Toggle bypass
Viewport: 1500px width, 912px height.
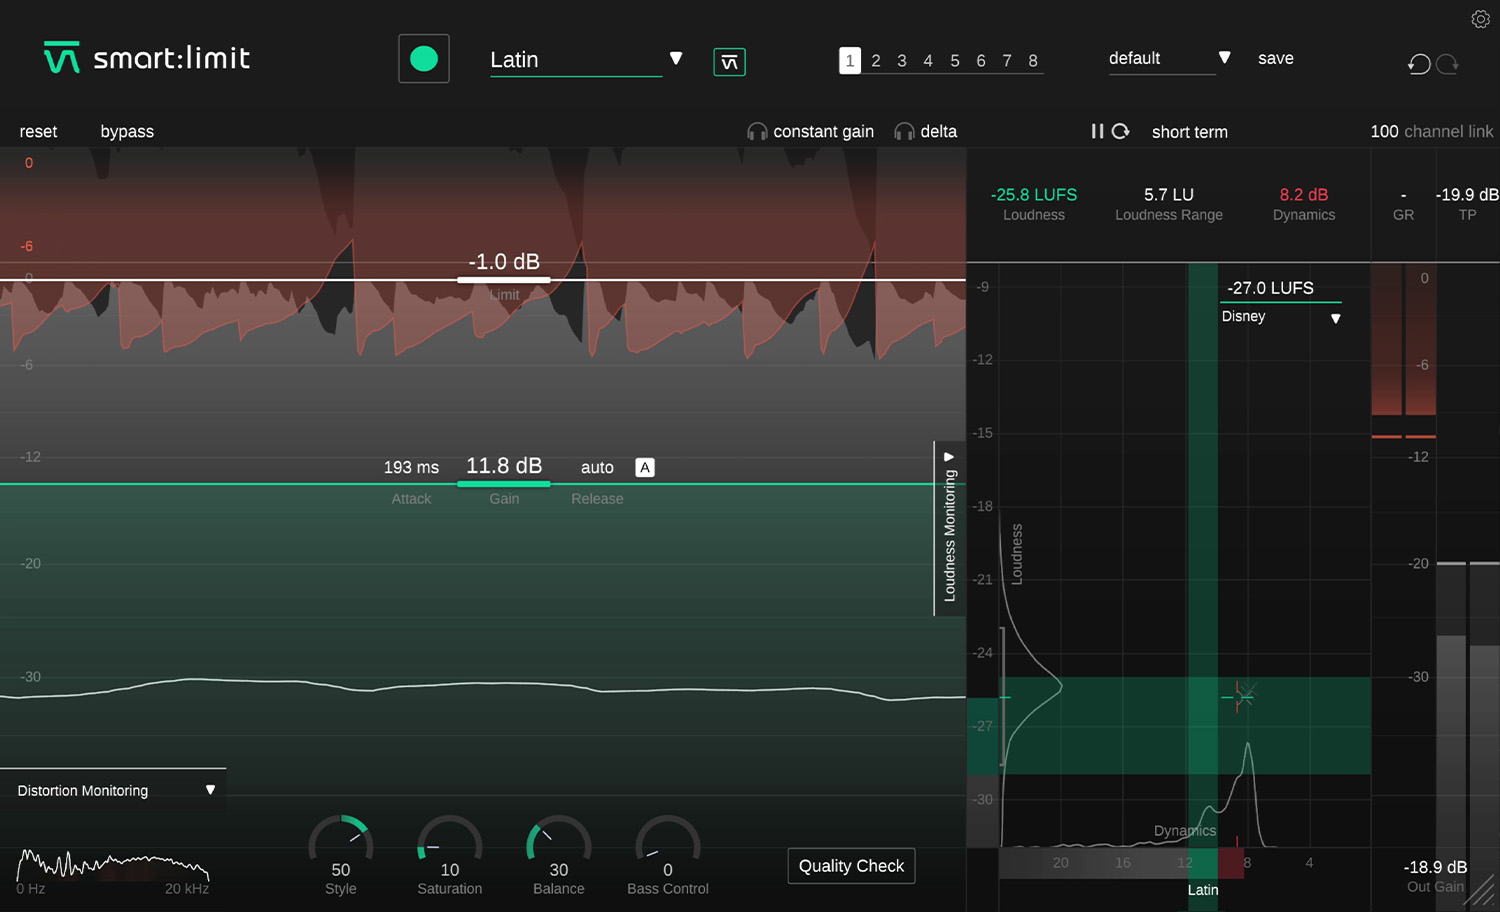pos(127,132)
